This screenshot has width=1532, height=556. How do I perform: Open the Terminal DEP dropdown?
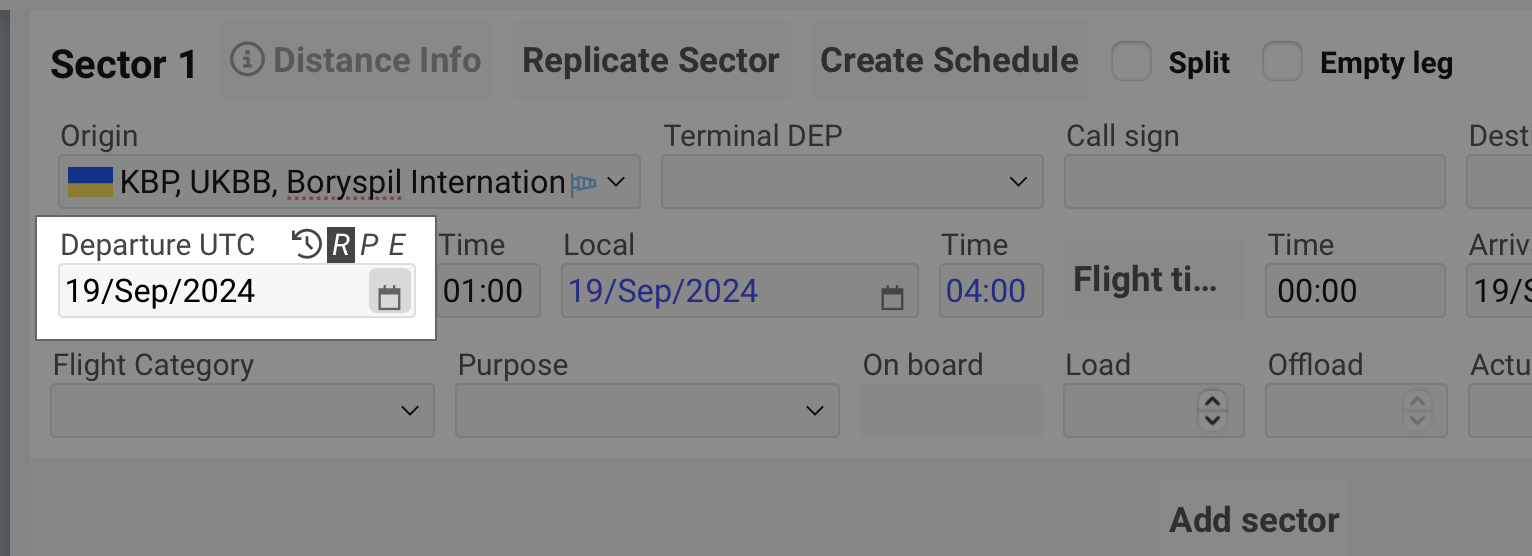click(x=1018, y=182)
